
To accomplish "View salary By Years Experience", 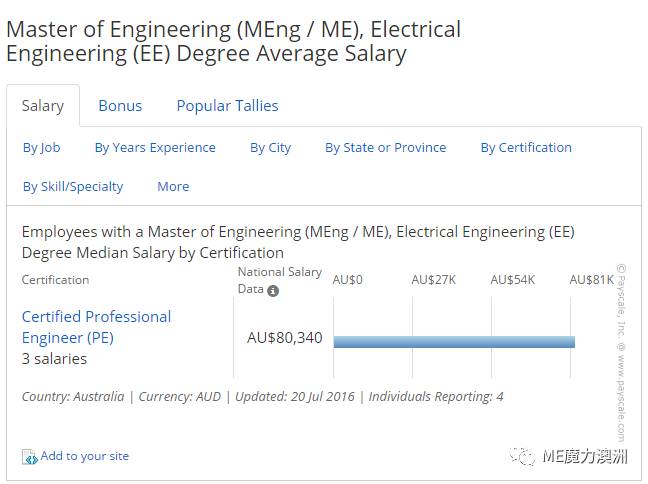I will click(155, 148).
